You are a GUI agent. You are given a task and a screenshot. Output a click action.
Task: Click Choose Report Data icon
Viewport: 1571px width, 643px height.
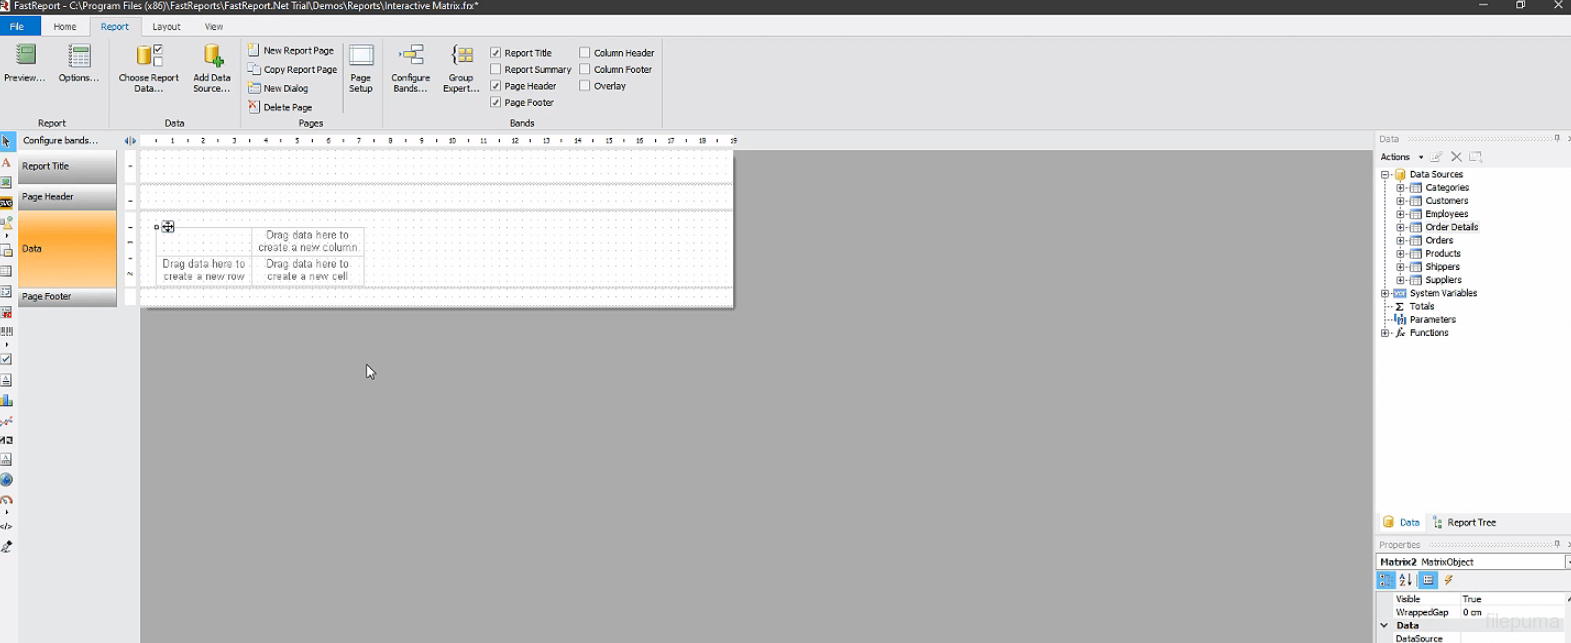[x=148, y=57]
